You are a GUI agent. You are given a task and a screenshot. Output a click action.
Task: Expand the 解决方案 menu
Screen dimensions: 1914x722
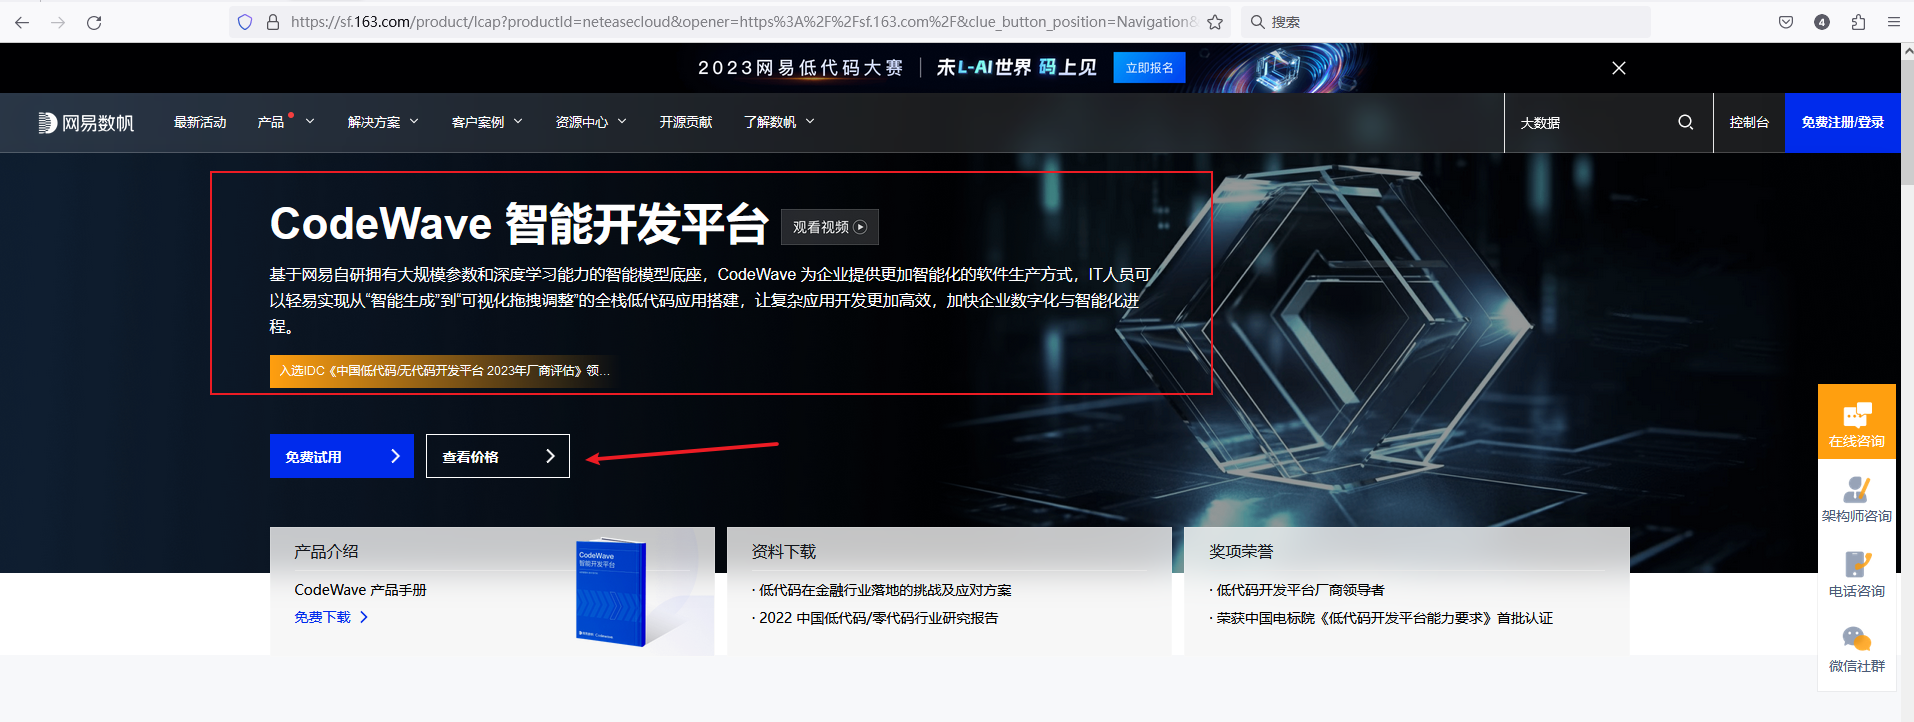click(383, 122)
